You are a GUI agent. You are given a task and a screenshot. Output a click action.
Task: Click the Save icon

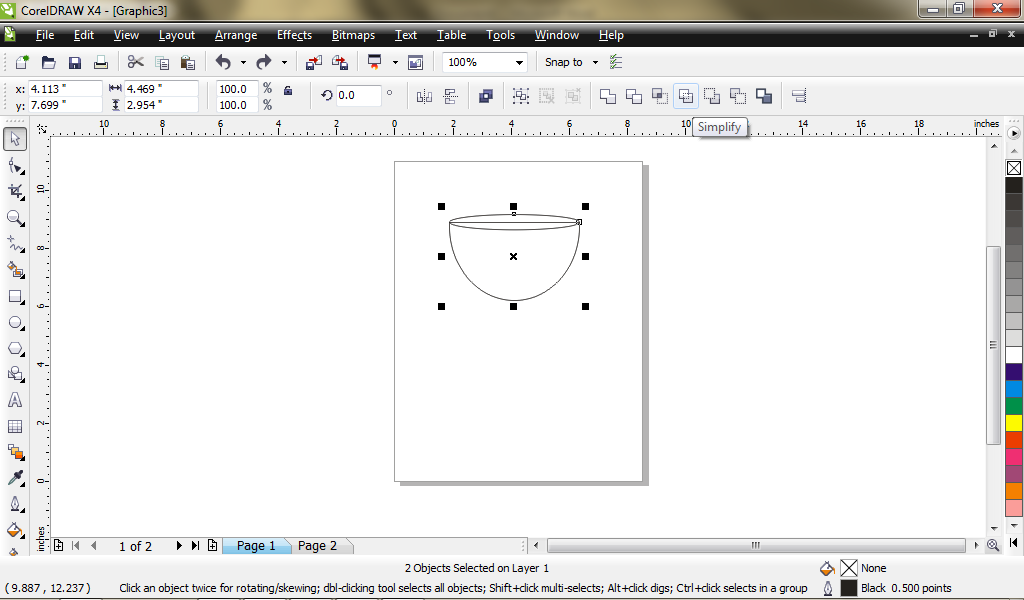pyautogui.click(x=74, y=62)
